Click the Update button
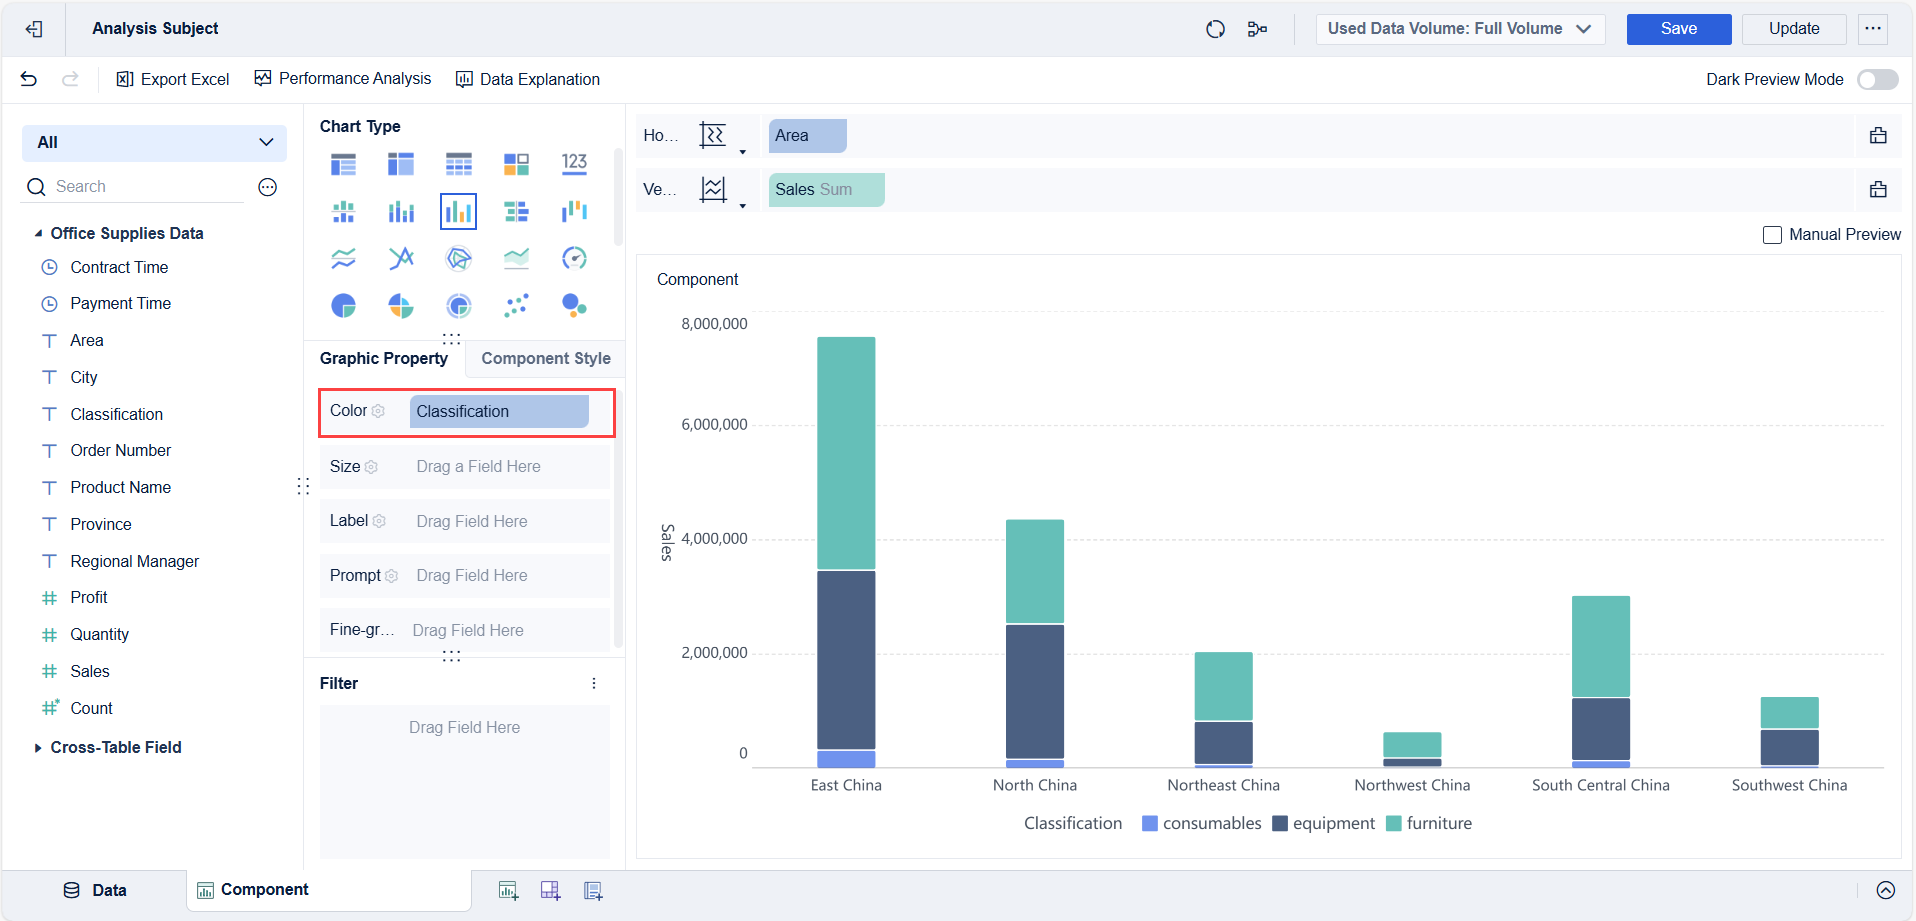This screenshot has height=921, width=1916. [x=1793, y=29]
